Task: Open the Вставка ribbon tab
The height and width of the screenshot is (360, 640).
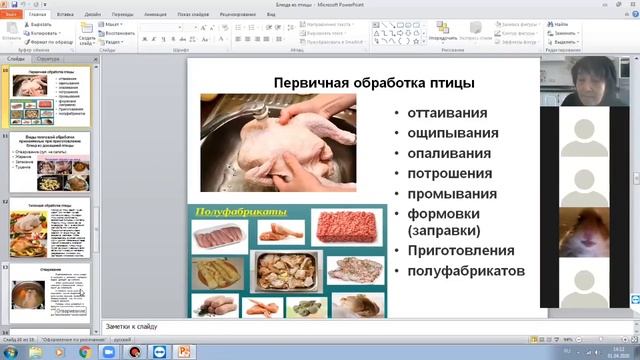Action: [x=65, y=14]
